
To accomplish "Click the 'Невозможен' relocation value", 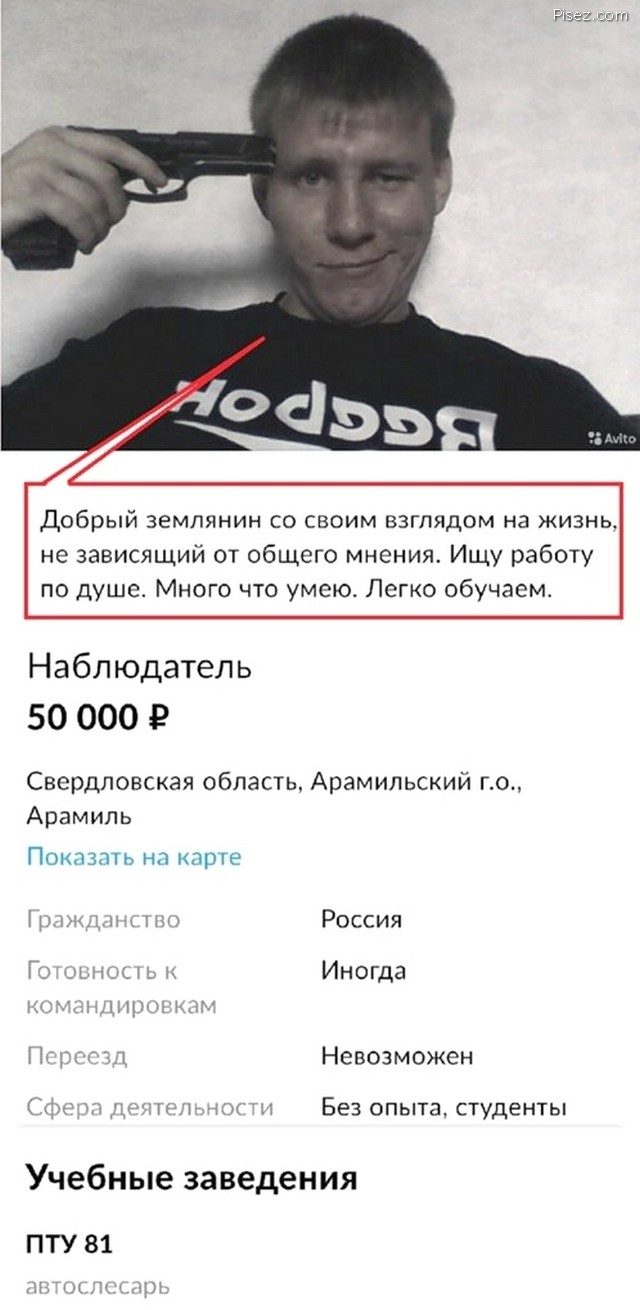I will click(x=397, y=1056).
